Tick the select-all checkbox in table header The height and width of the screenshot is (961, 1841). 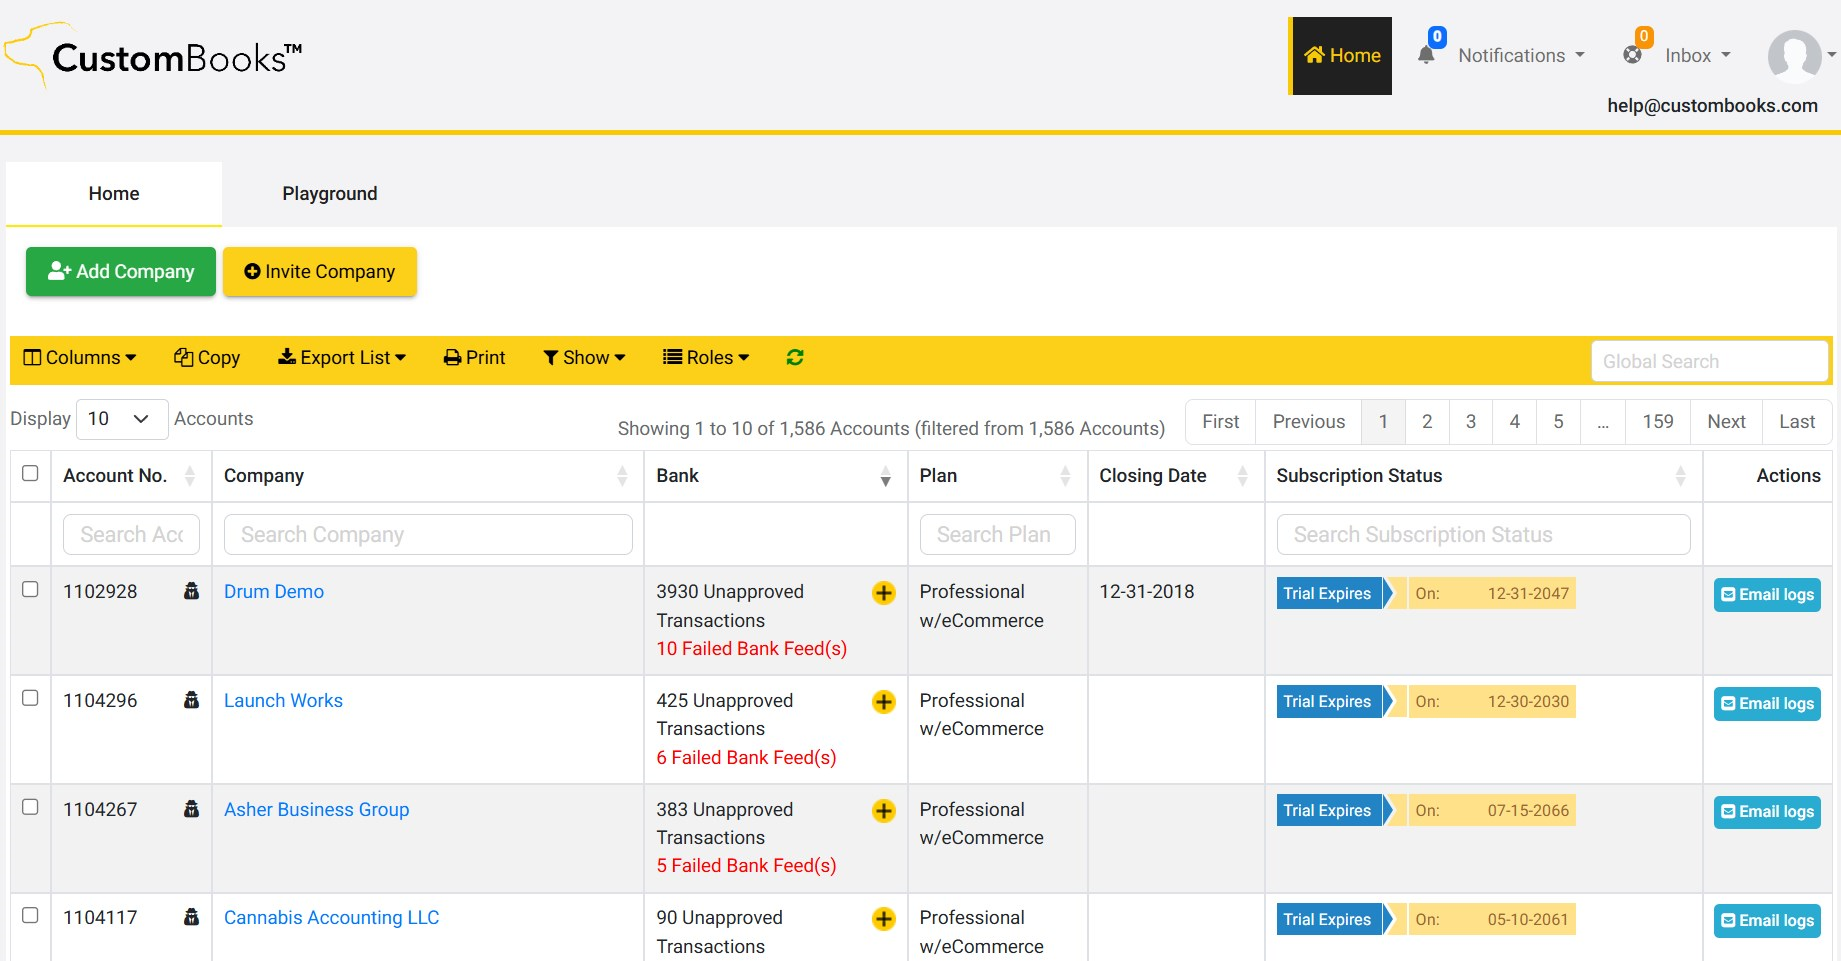[x=30, y=474]
